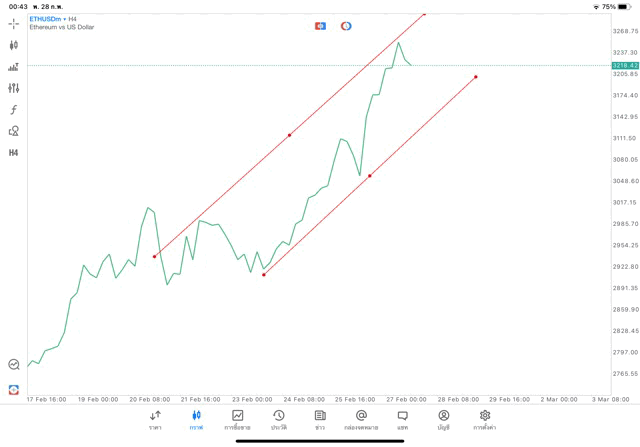
Task: Open the chart type candlestick icon
Action: (x=13, y=45)
